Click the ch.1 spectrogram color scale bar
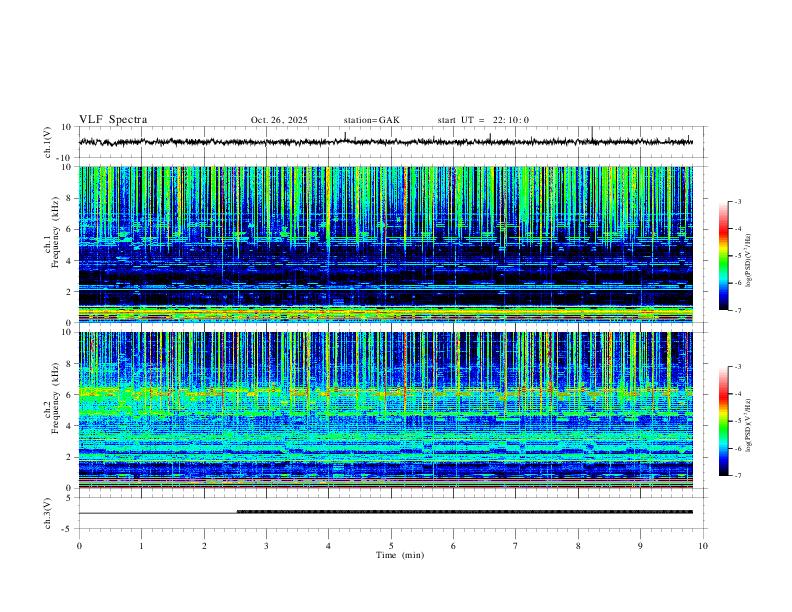The height and width of the screenshot is (612, 792). pyautogui.click(x=723, y=256)
